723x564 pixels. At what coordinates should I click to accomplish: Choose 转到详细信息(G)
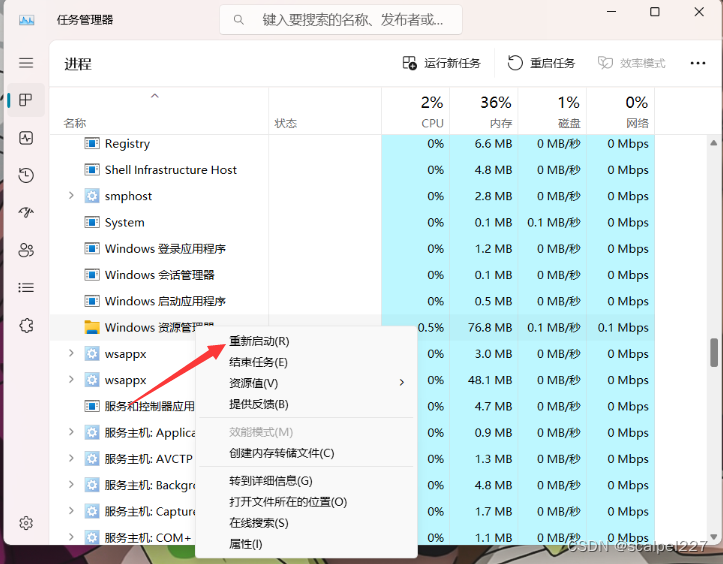(x=271, y=481)
